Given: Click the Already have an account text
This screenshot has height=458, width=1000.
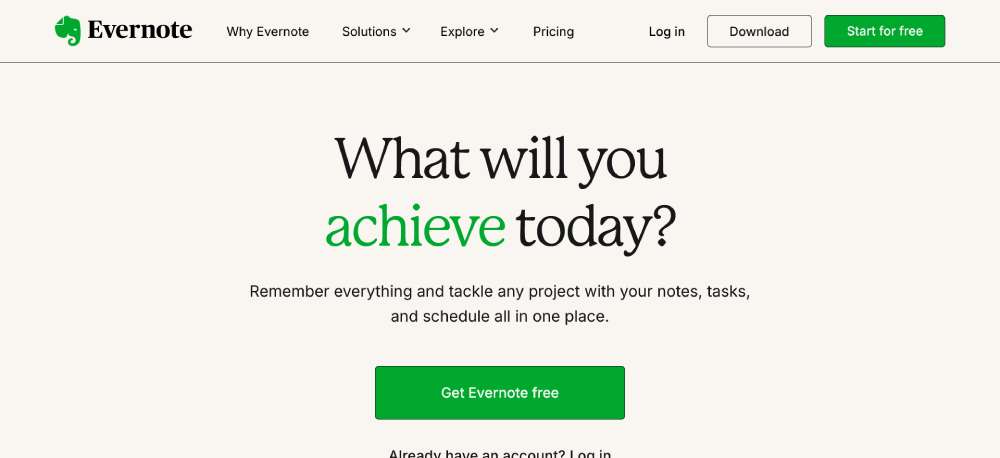Looking at the screenshot, I should point(477,454).
